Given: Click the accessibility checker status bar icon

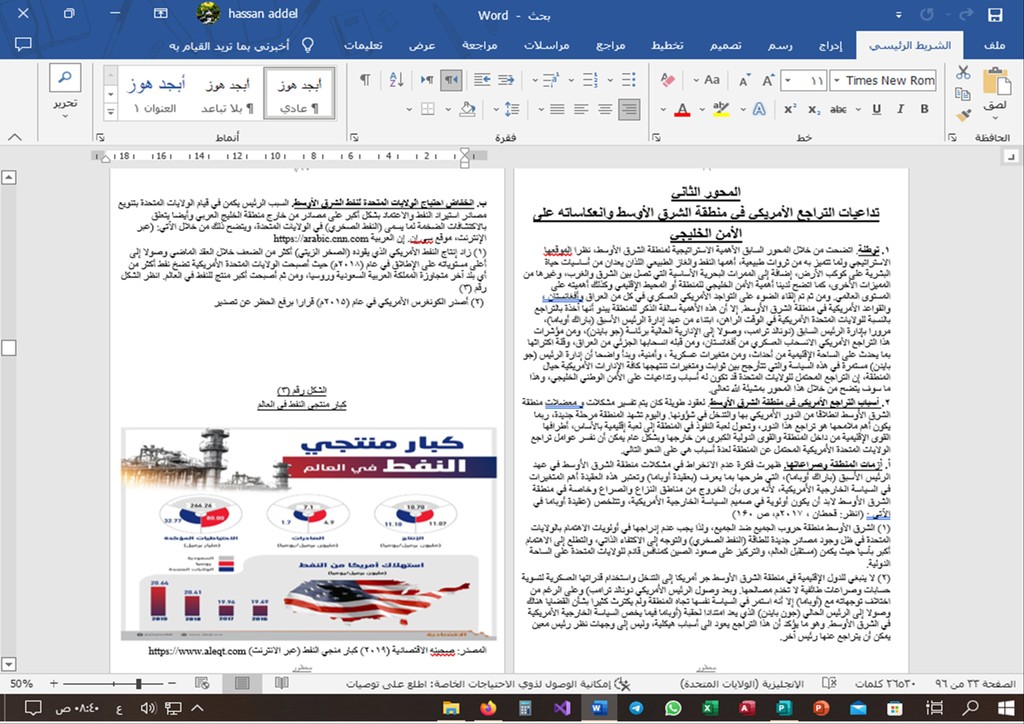Looking at the screenshot, I should [x=624, y=684].
